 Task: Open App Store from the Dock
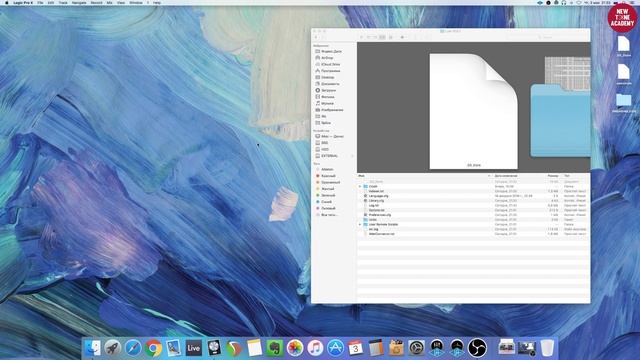[336, 348]
